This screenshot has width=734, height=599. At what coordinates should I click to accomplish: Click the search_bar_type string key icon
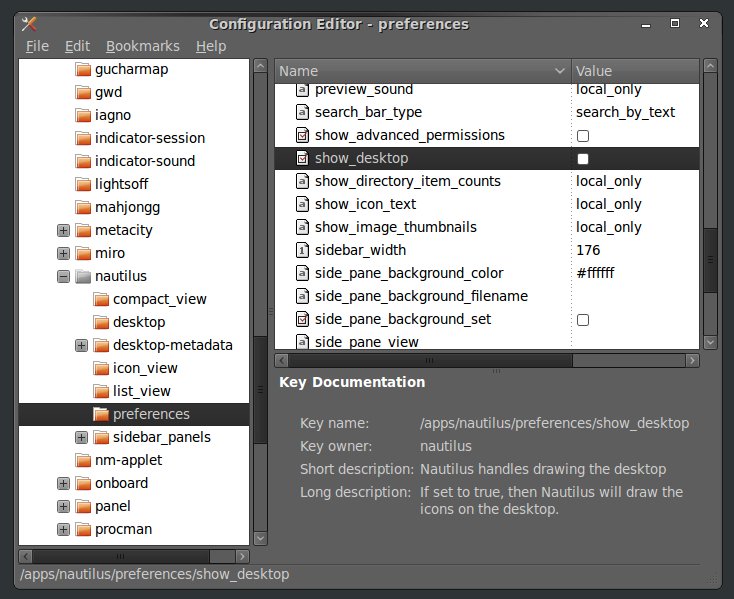click(303, 112)
